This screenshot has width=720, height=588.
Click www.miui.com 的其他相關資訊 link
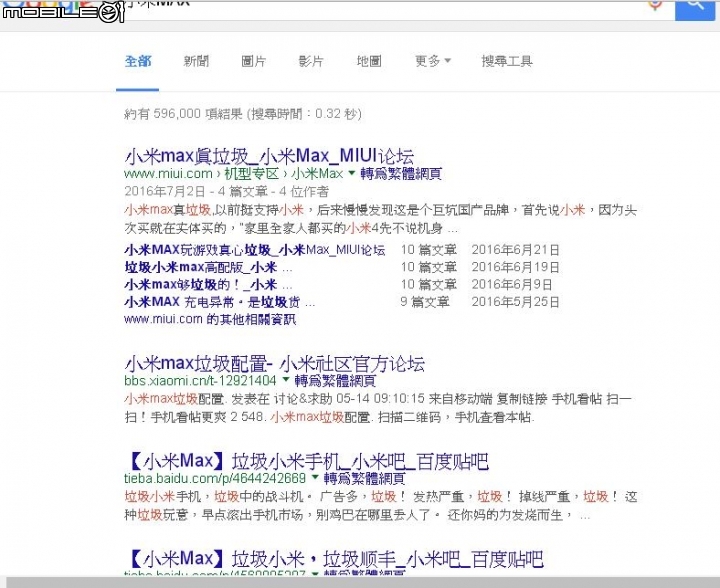click(210, 319)
